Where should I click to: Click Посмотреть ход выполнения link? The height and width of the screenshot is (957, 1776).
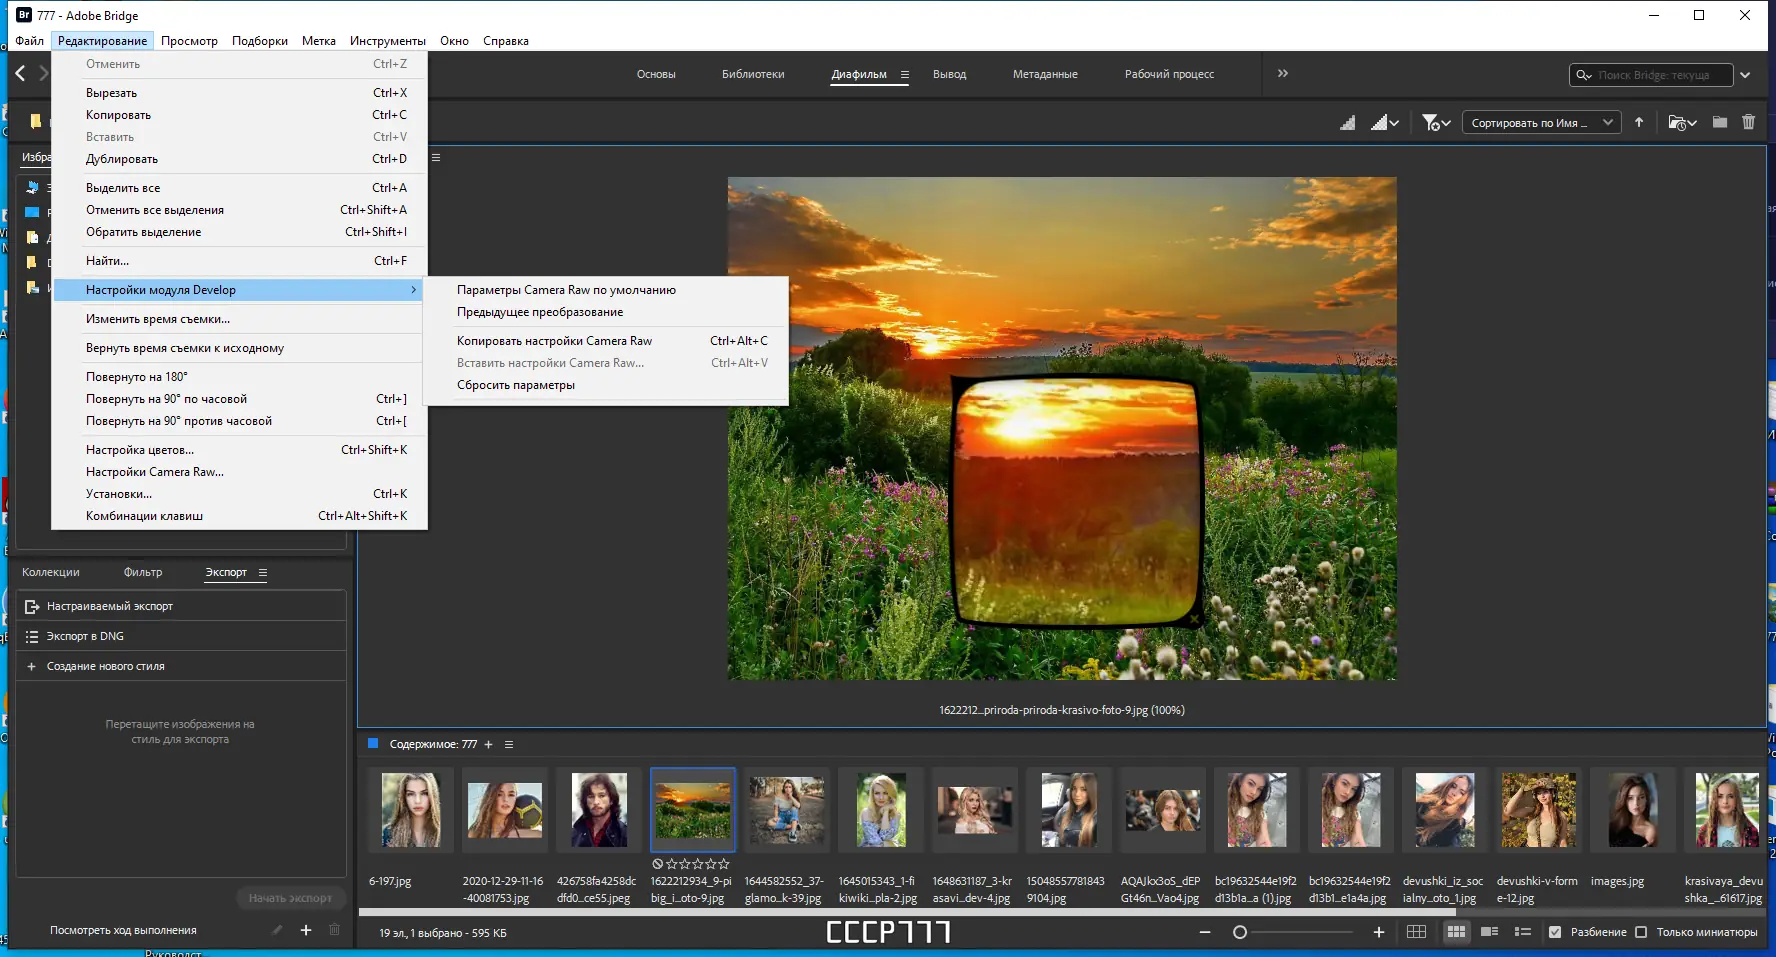point(123,930)
